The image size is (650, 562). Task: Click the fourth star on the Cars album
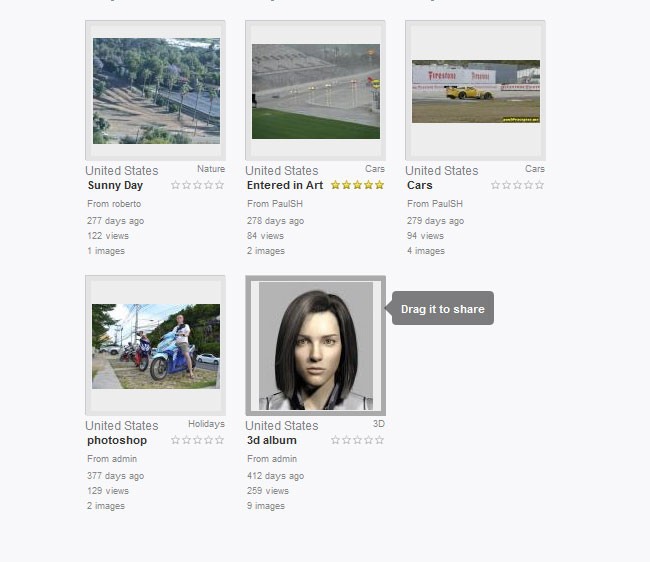pyautogui.click(x=528, y=185)
